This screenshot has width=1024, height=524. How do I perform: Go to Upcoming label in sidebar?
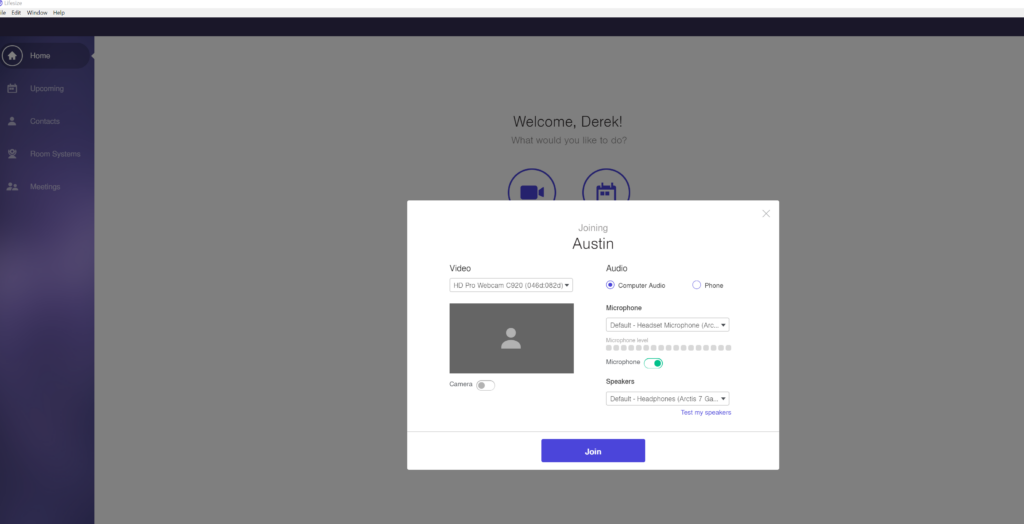47,88
